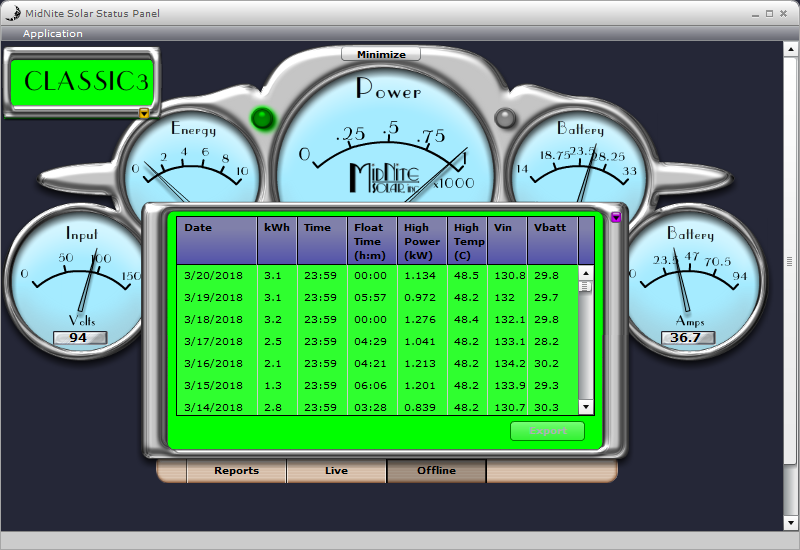
Task: Click the Minimize button above Power gauge
Action: click(x=381, y=54)
